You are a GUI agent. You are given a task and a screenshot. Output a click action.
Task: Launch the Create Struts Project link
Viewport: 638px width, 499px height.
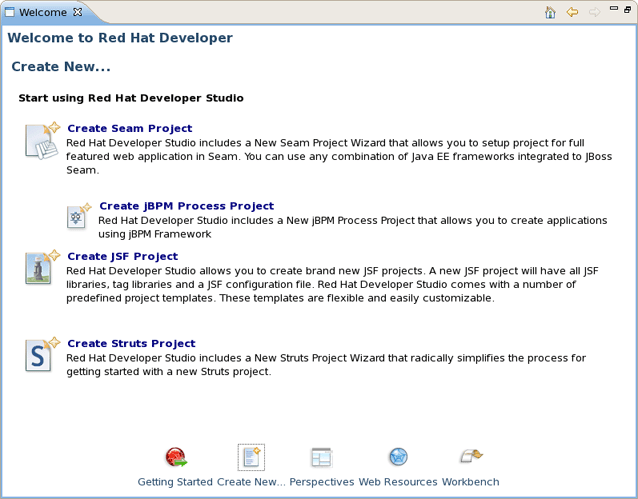pyautogui.click(x=131, y=343)
